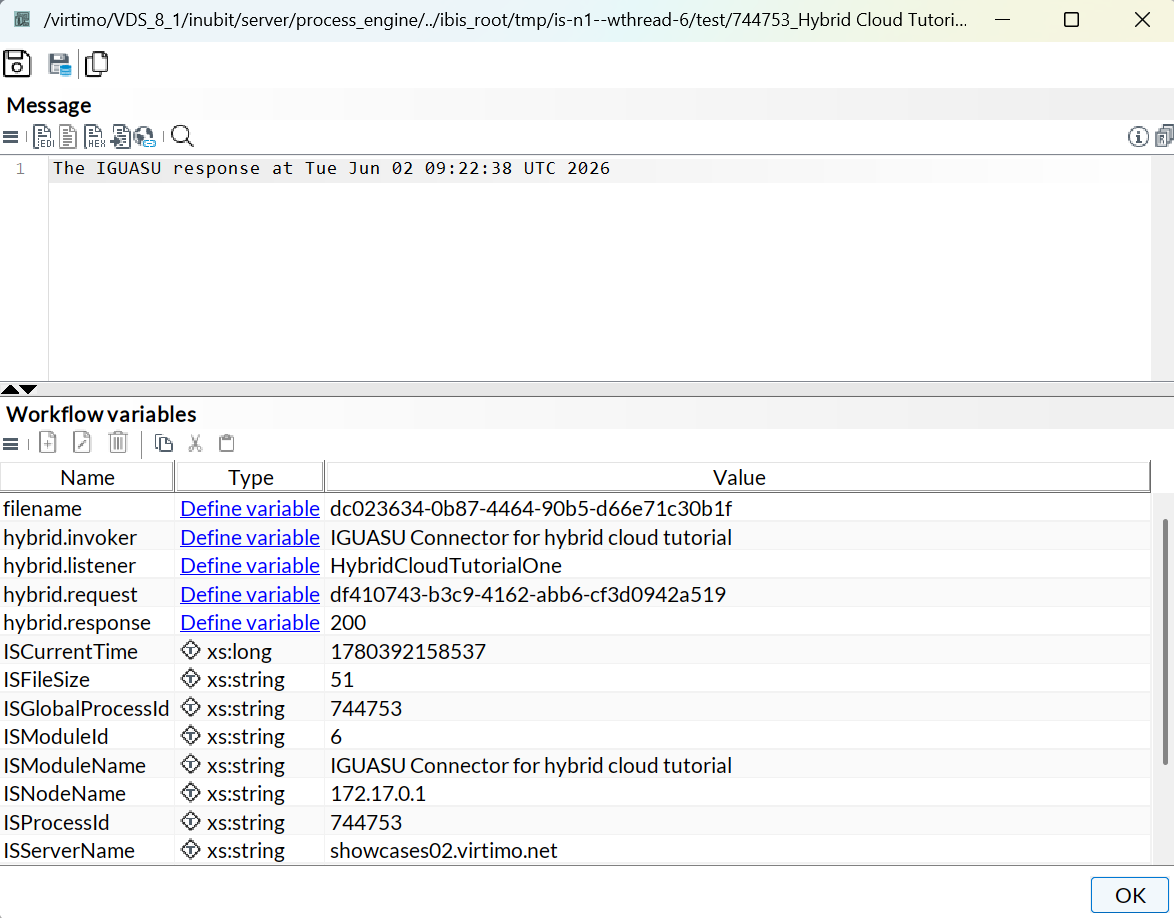1174x918 pixels.
Task: Click xs:string type icon for ISFileSize
Action: point(191,678)
